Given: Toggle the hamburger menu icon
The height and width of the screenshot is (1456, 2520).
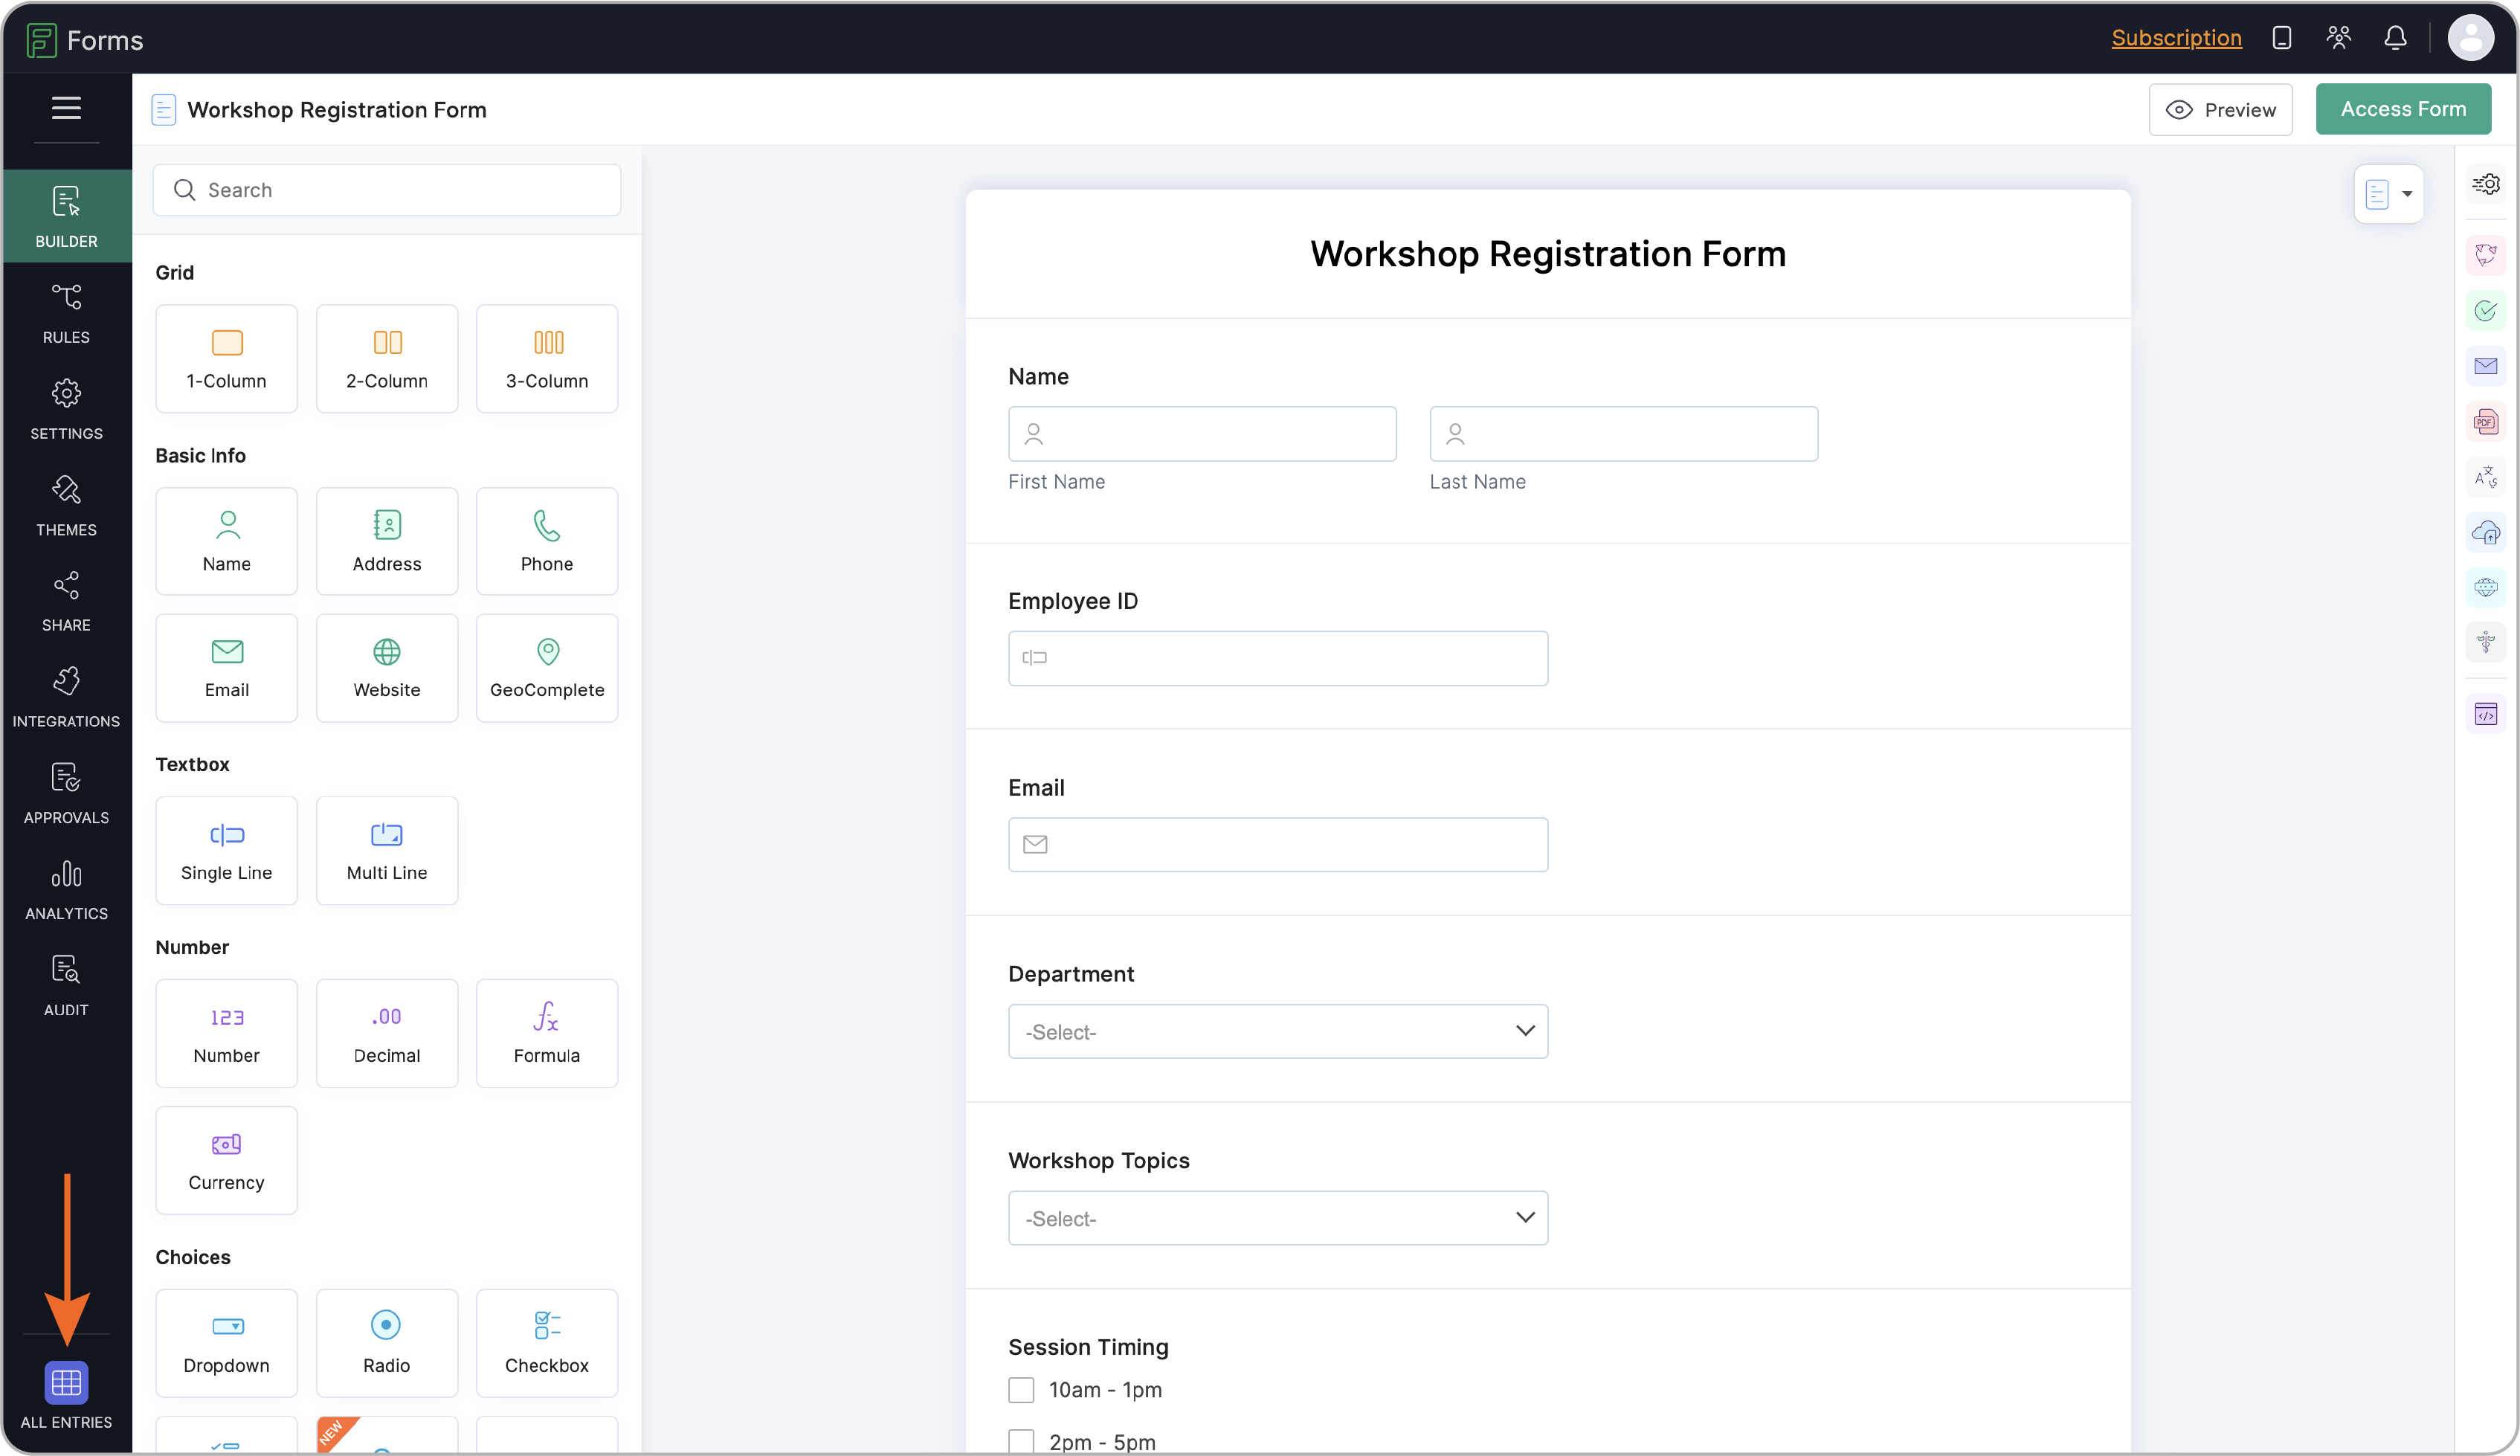Looking at the screenshot, I should pyautogui.click(x=66, y=107).
